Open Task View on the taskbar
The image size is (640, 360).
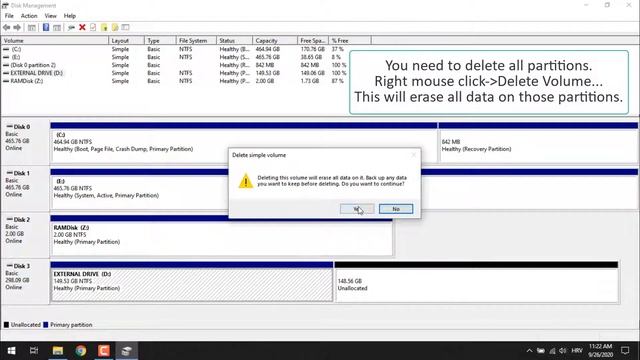34,351
